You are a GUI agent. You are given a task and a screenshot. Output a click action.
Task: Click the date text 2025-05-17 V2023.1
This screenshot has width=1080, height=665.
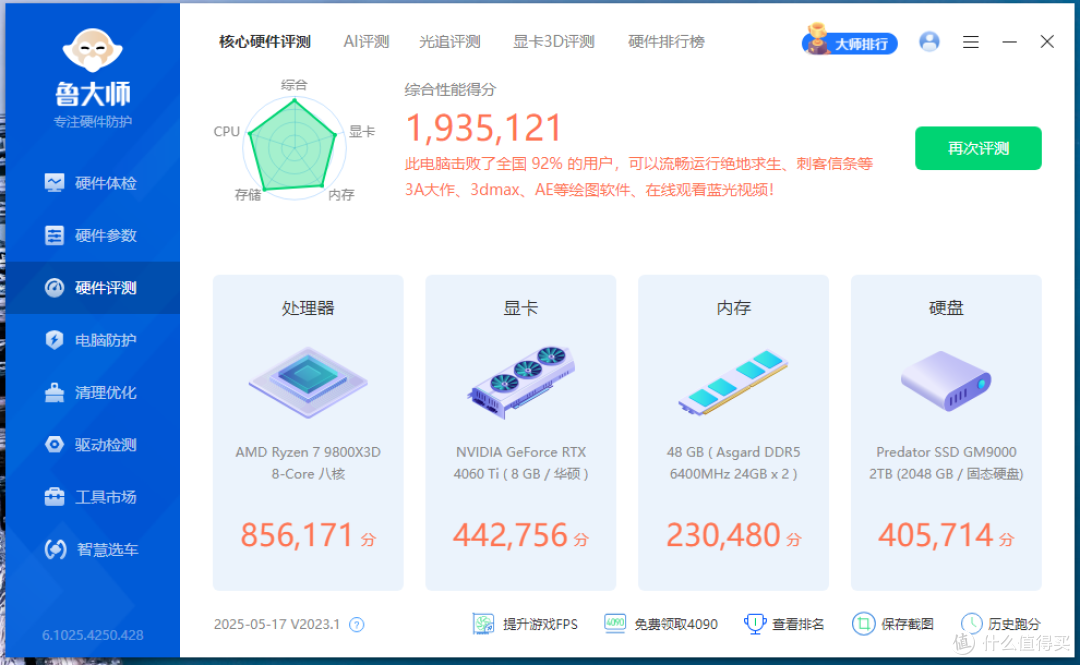(277, 624)
